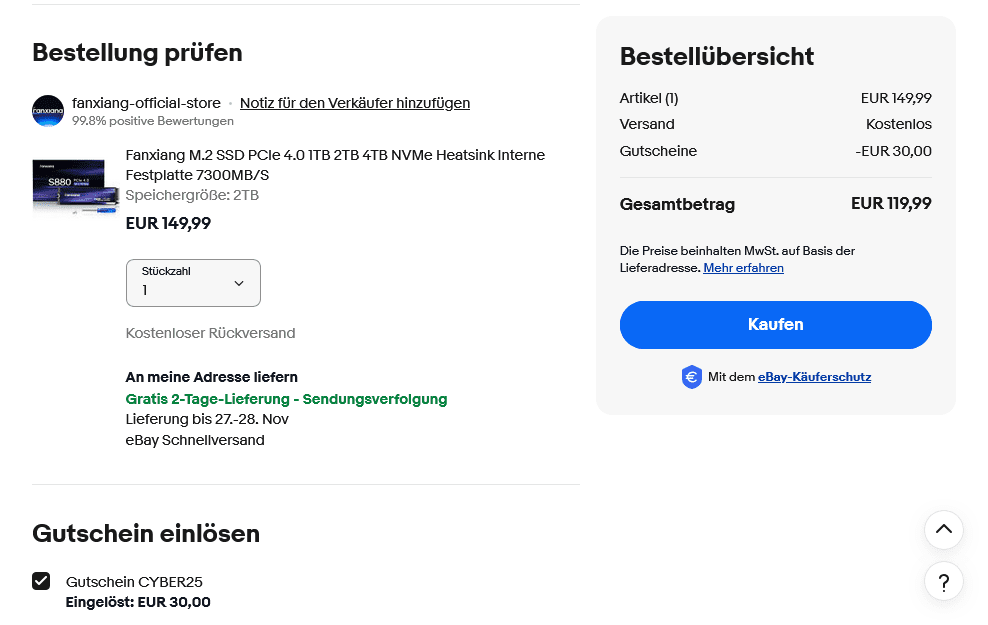Click the eBay-Käuferschutz shield icon

pyautogui.click(x=692, y=377)
